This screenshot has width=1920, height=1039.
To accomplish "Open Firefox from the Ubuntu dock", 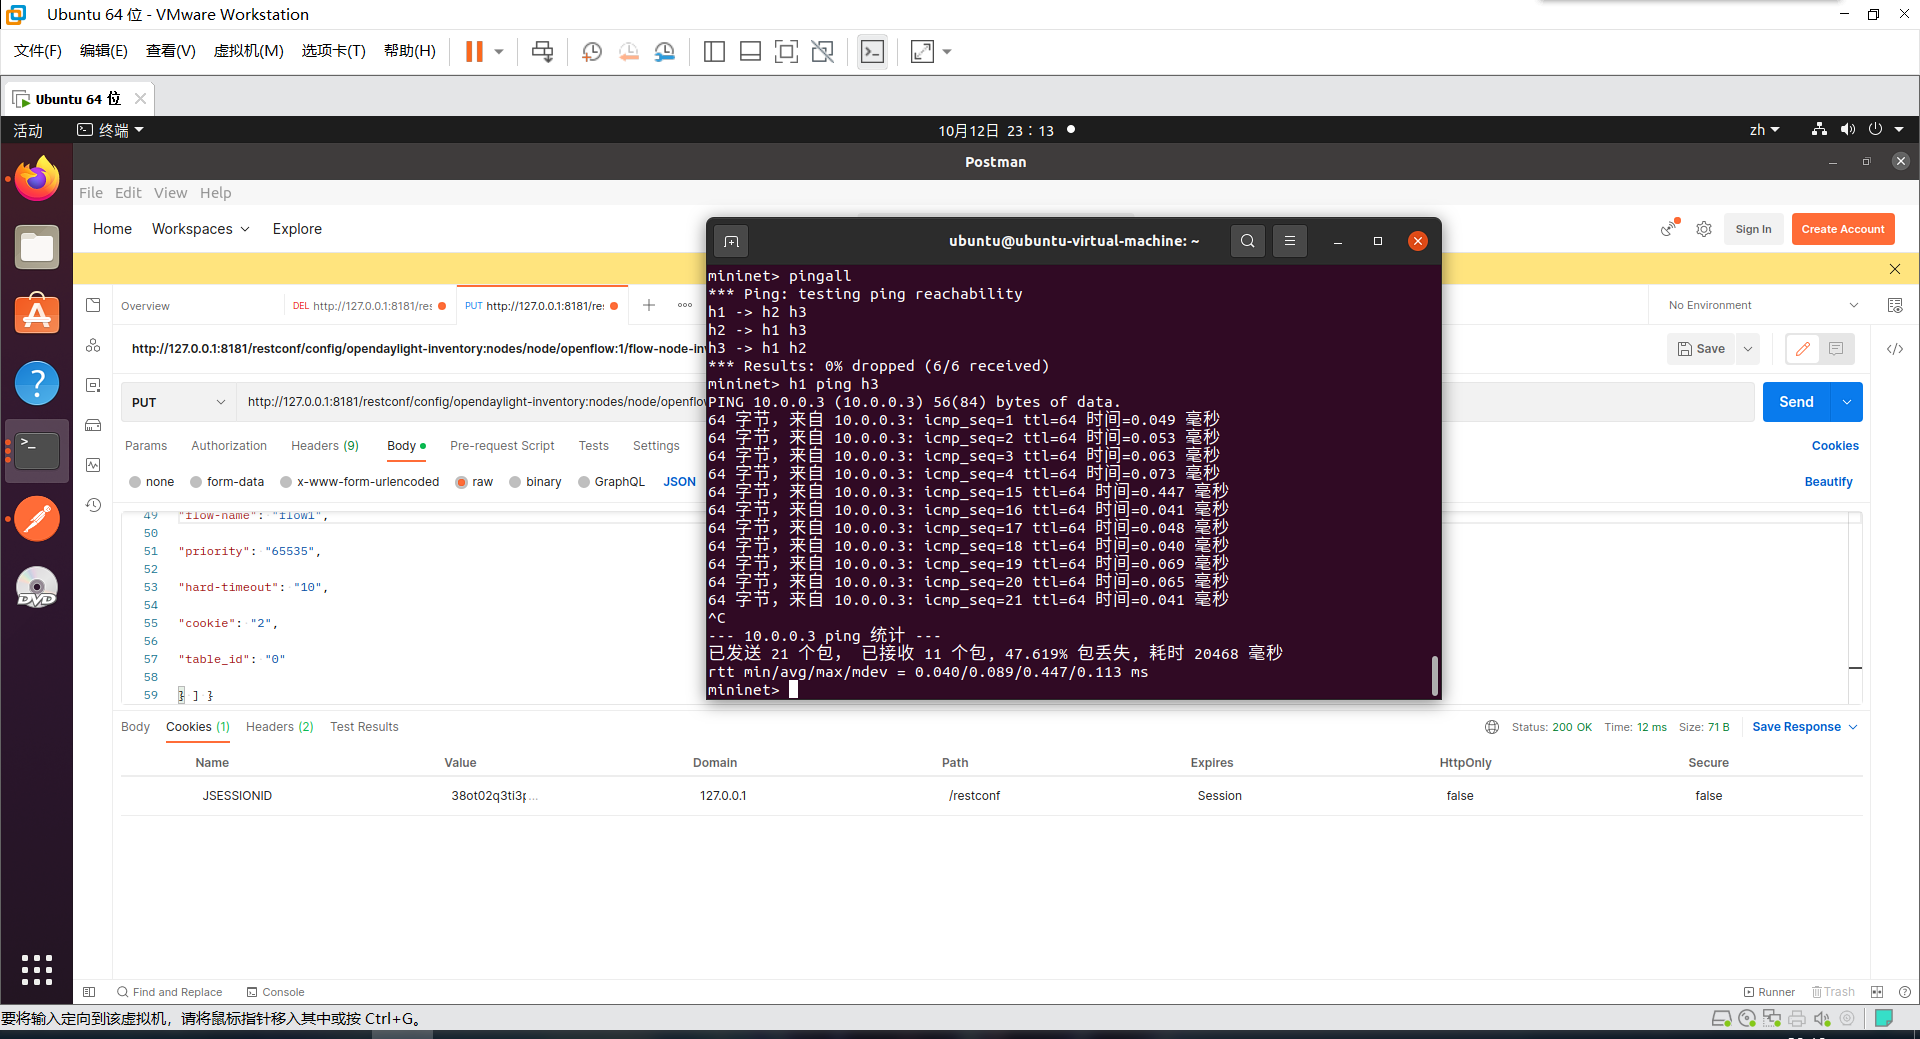I will coord(37,180).
